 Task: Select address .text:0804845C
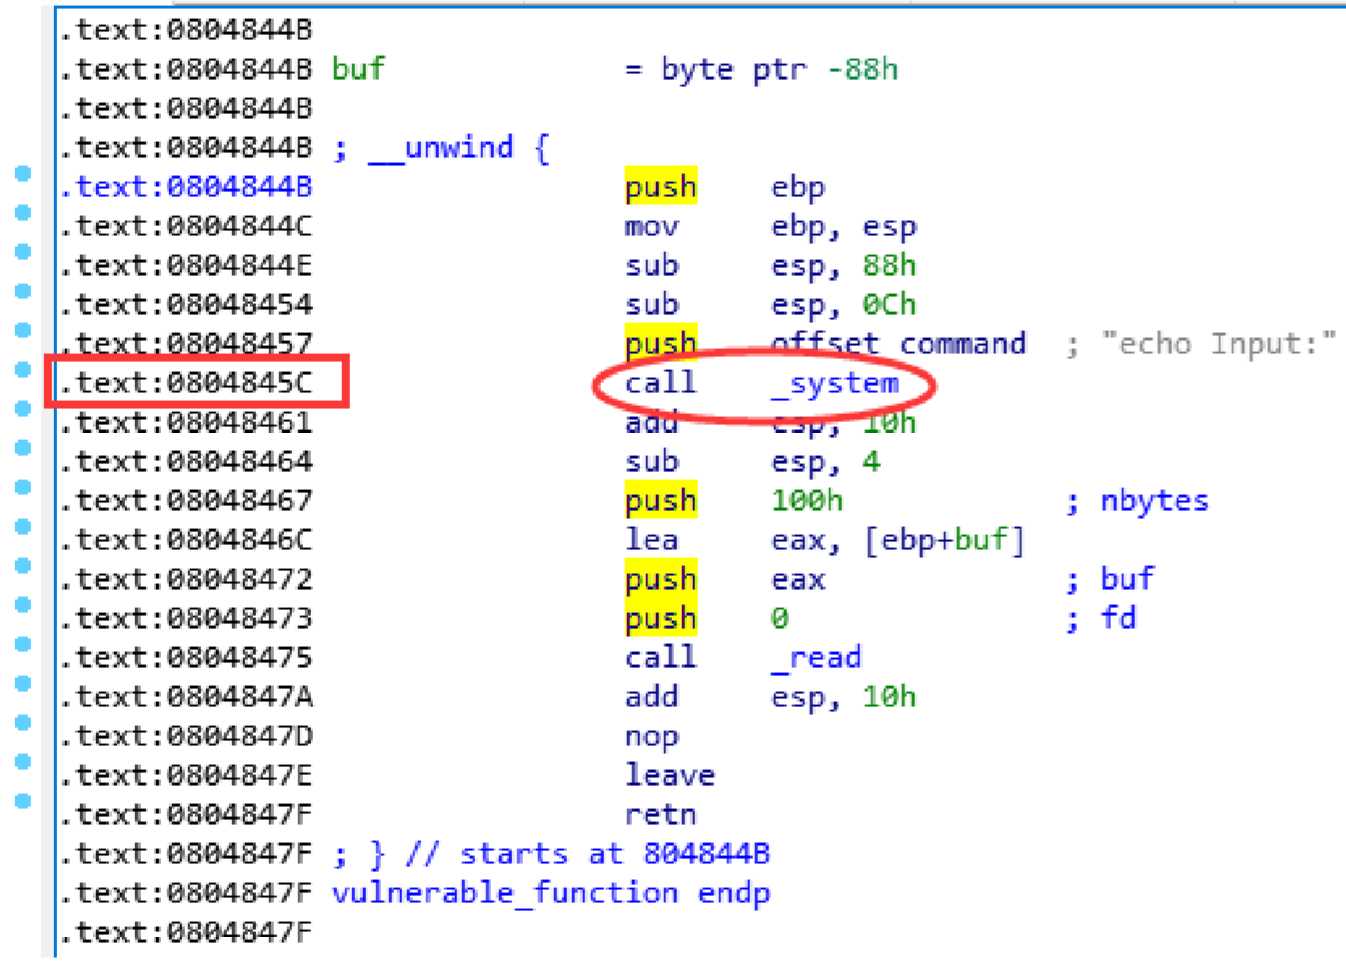pyautogui.click(x=185, y=382)
